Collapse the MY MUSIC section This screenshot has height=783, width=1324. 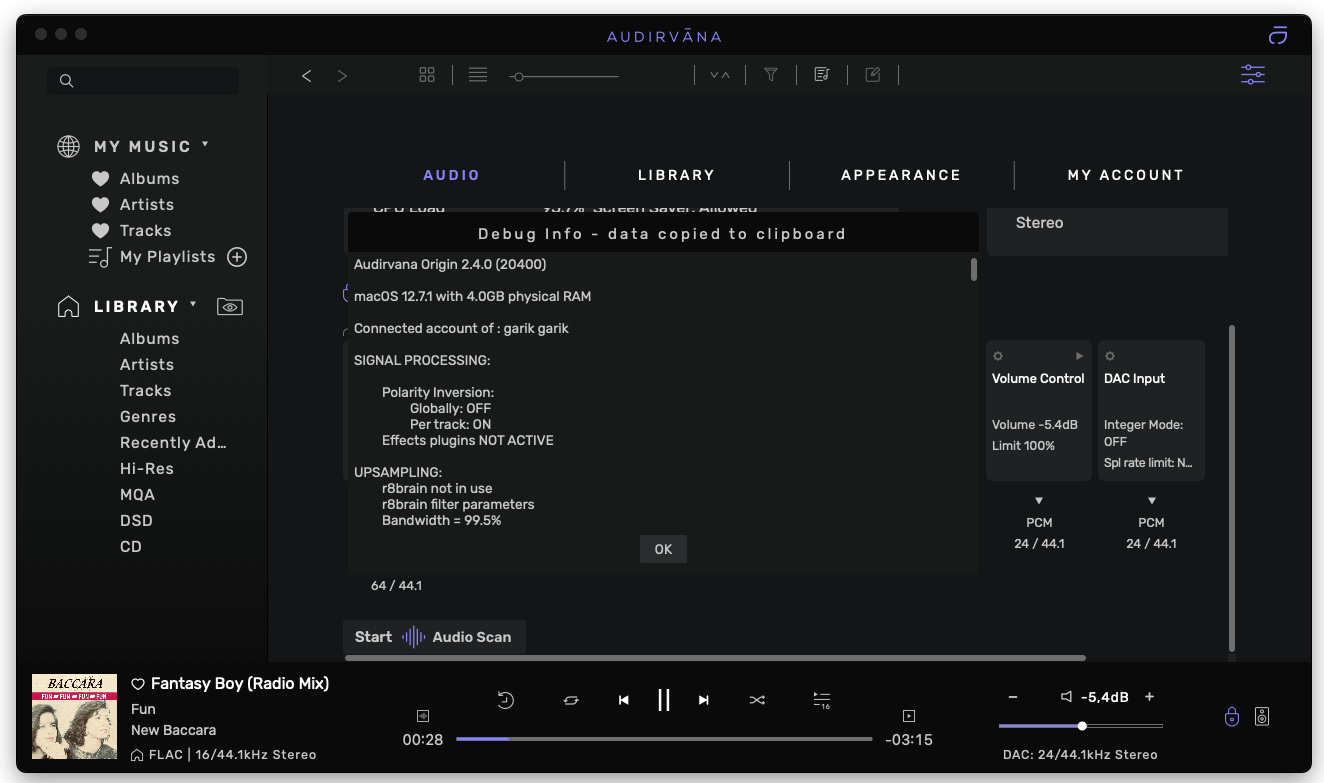[x=205, y=145]
